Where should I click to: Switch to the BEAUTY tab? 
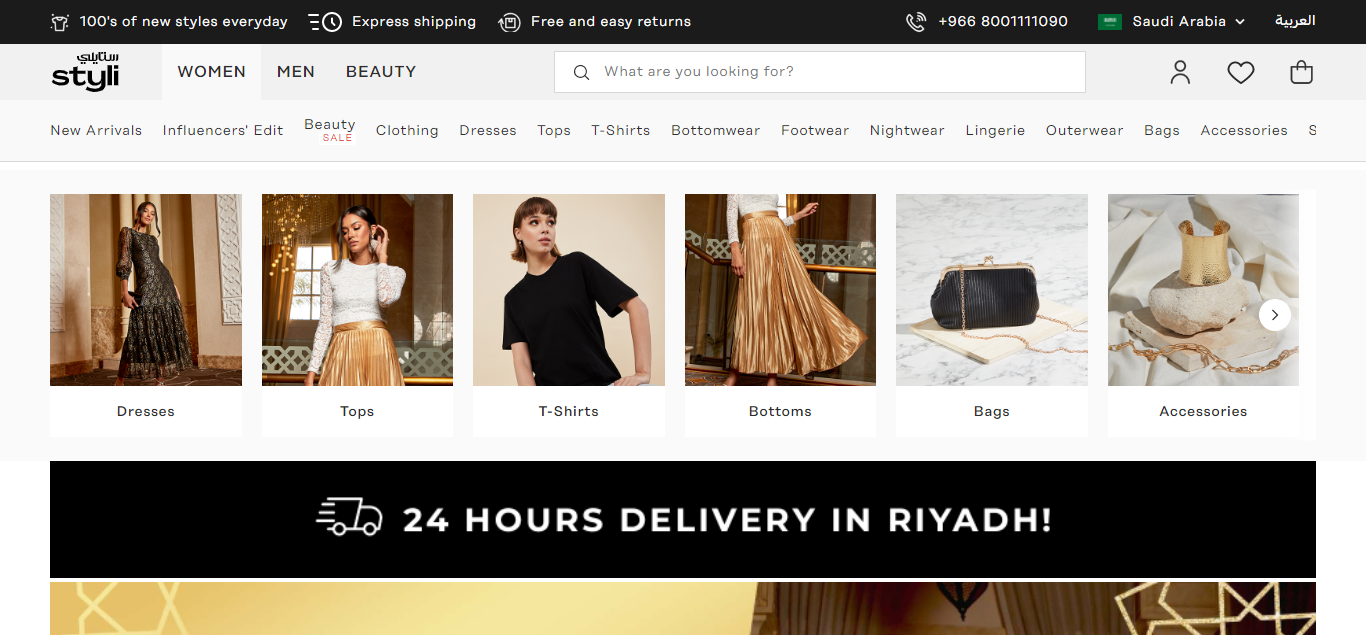tap(381, 72)
